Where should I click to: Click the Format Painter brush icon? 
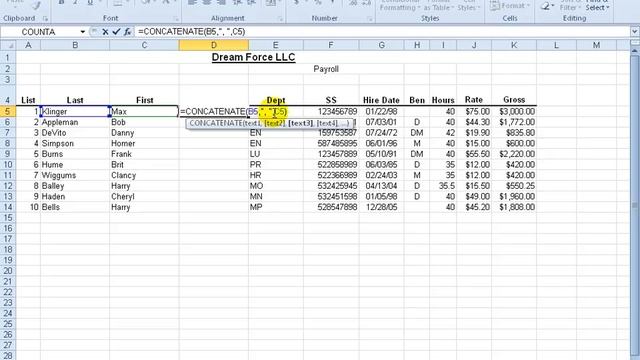(x=37, y=5)
